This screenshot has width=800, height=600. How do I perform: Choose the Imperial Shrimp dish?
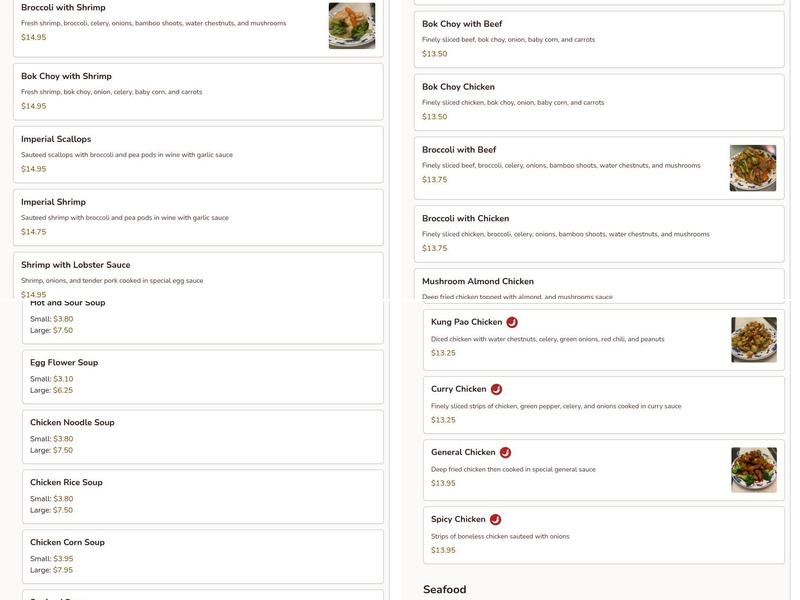coord(198,217)
